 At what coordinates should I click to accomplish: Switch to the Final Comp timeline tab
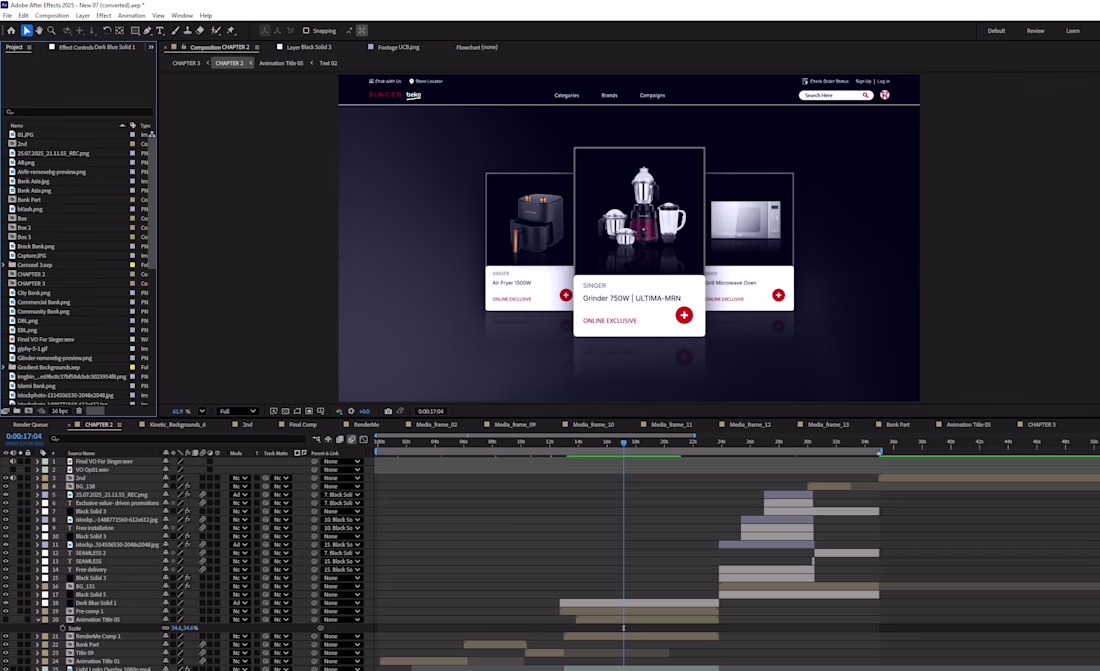pos(302,425)
